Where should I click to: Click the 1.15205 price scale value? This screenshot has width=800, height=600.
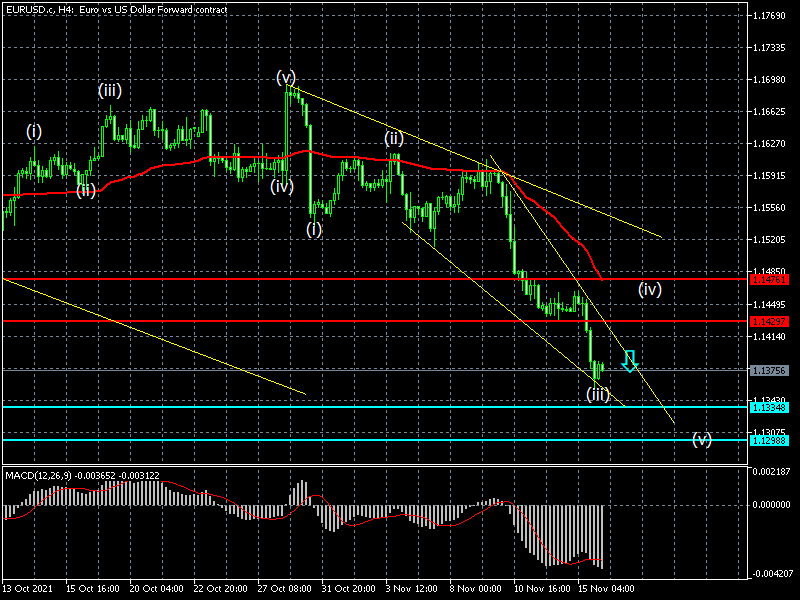tap(771, 240)
